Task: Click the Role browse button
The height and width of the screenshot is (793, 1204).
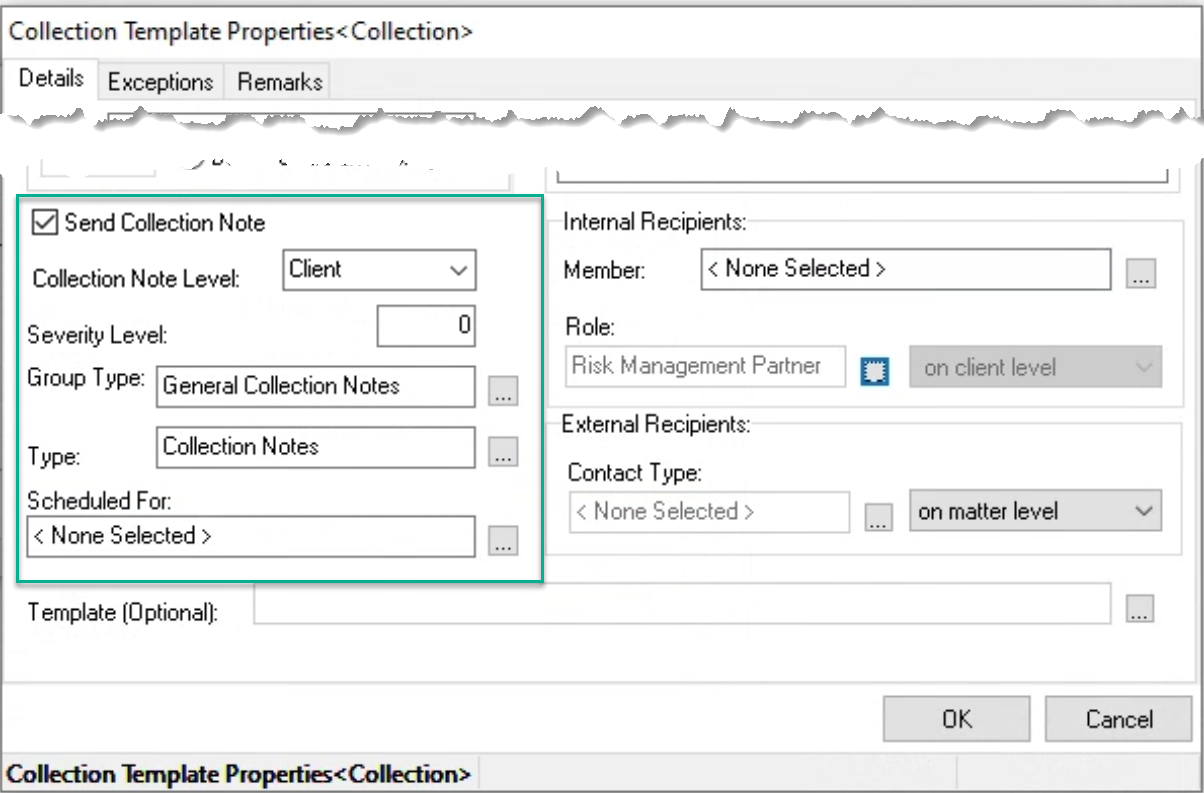Action: 874,371
